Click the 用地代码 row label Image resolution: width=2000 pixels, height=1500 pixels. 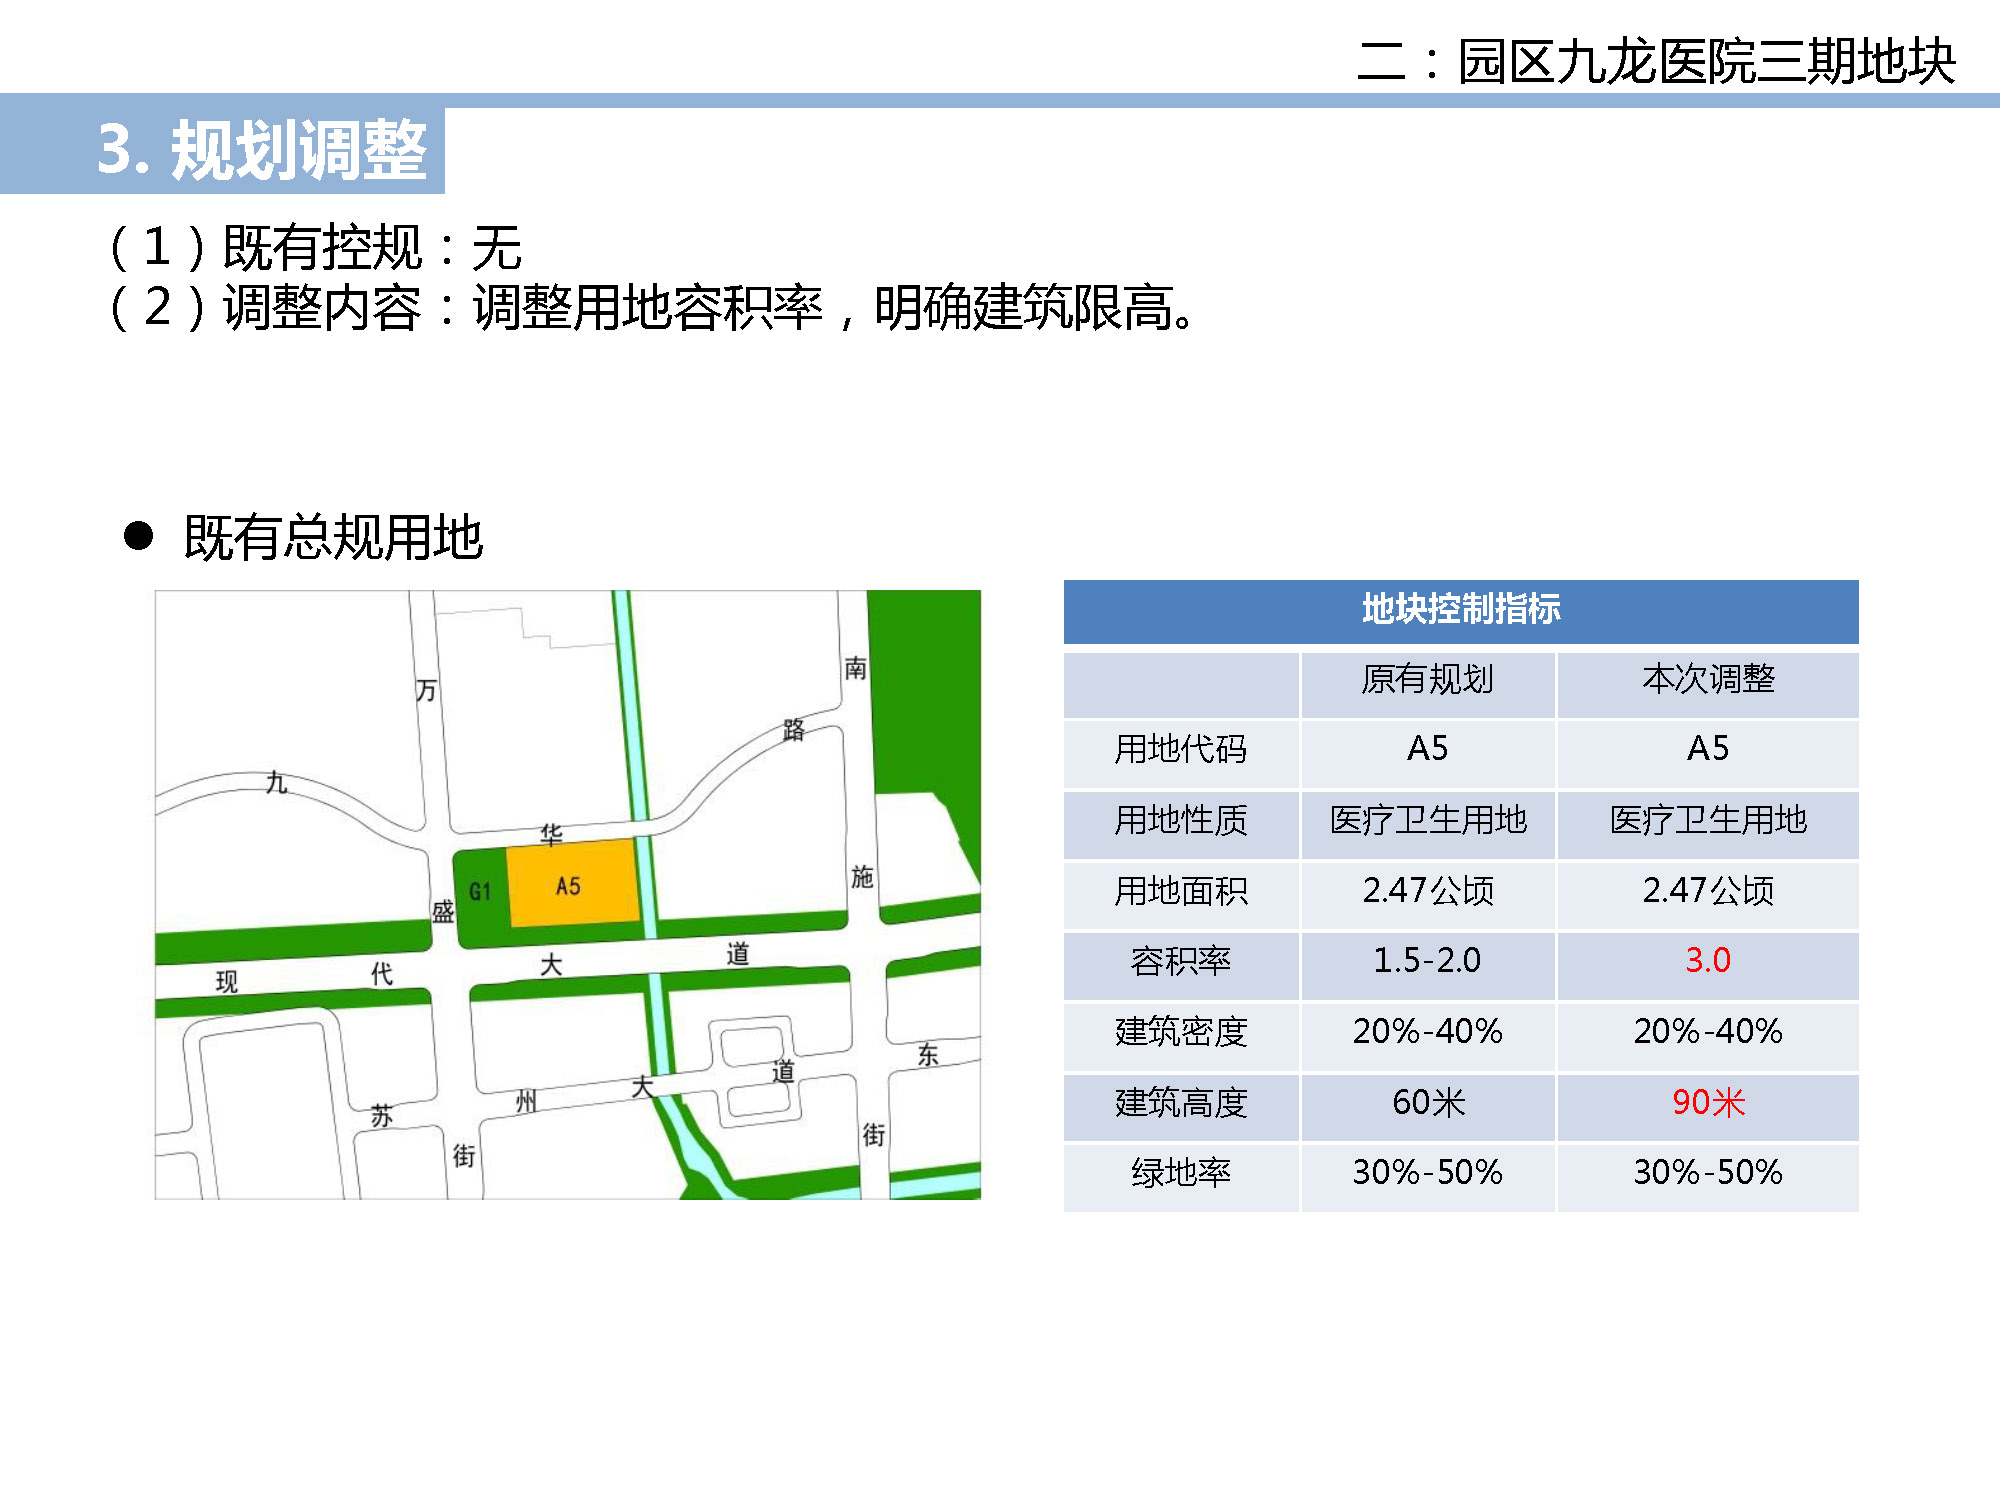tap(1180, 749)
